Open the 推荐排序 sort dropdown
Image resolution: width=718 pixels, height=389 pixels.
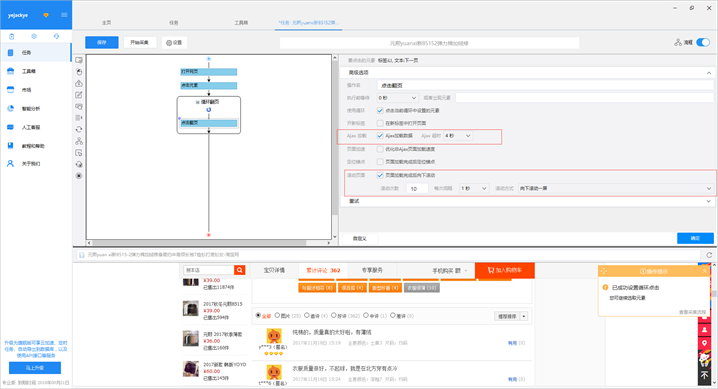click(511, 316)
